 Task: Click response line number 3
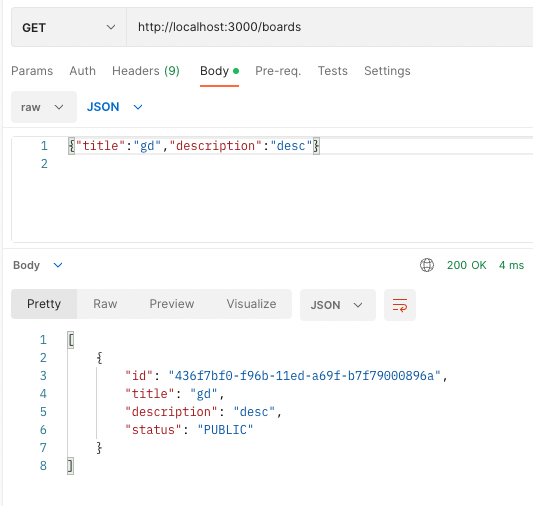coord(43,376)
